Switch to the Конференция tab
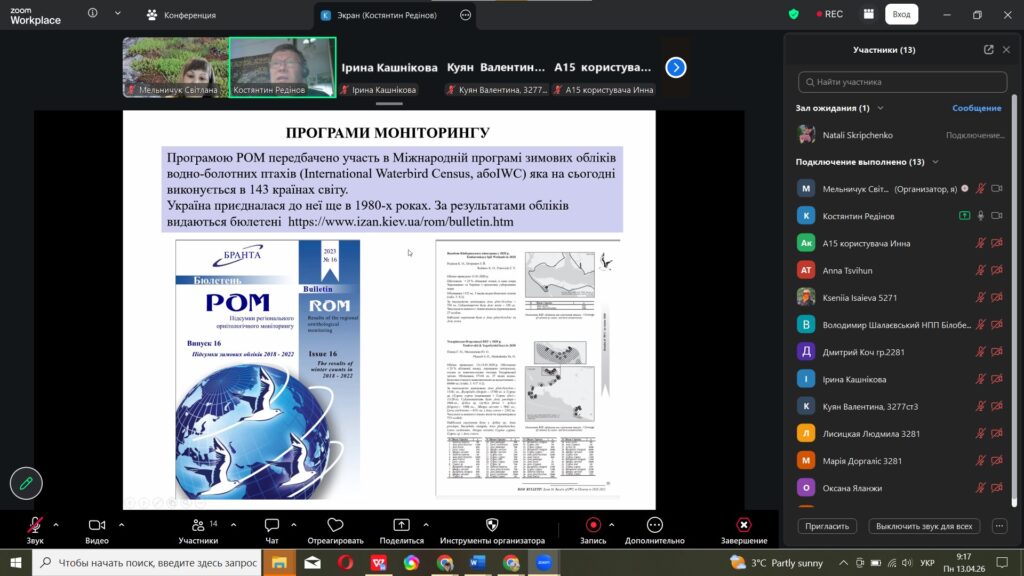 click(x=179, y=15)
